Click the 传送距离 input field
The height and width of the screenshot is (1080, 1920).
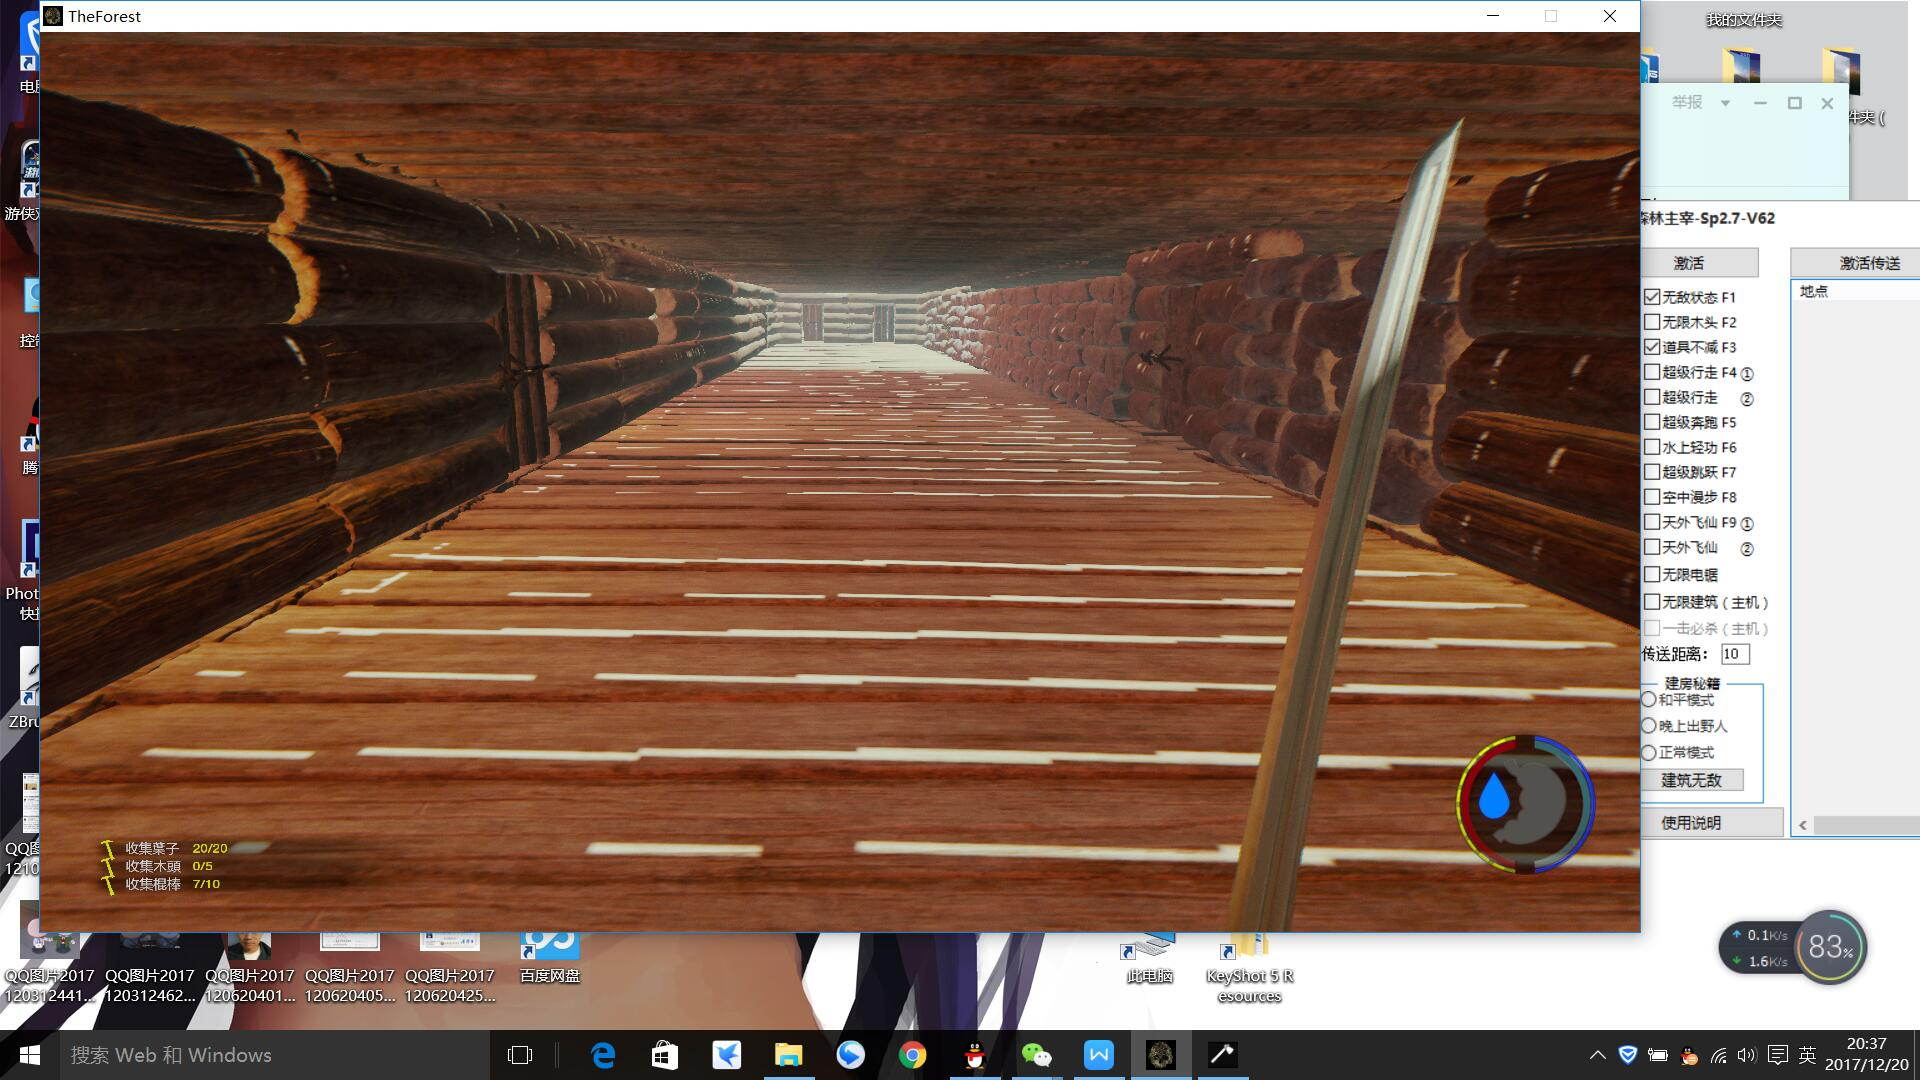1735,654
